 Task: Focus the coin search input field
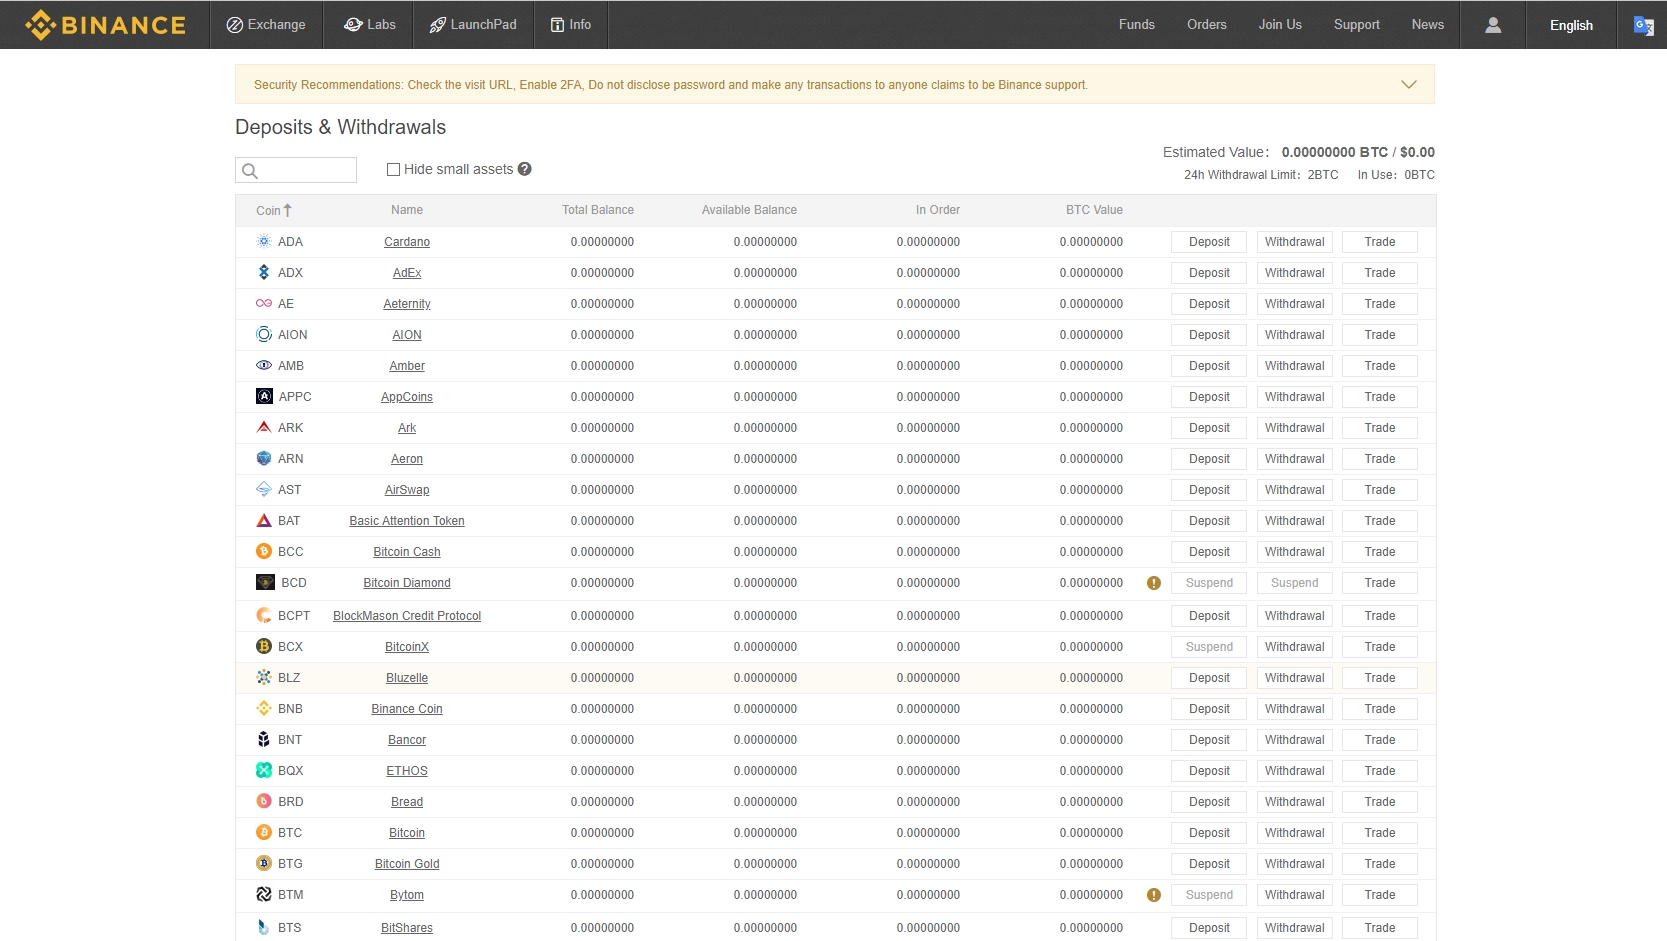[x=305, y=171]
